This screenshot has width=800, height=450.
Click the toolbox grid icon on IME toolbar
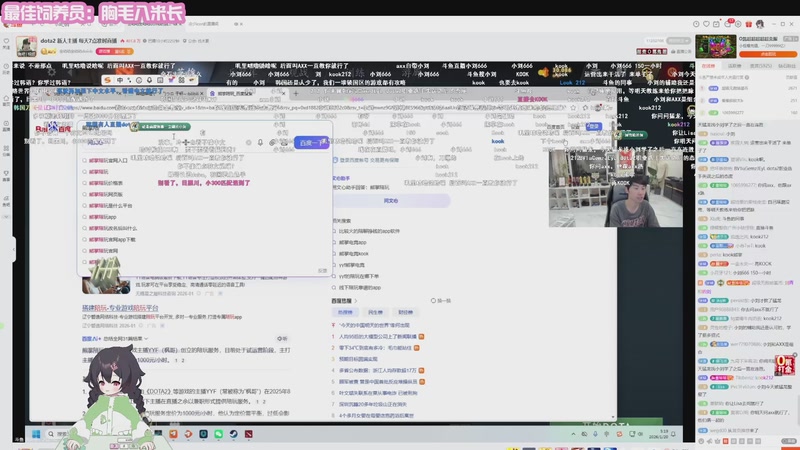click(x=181, y=80)
